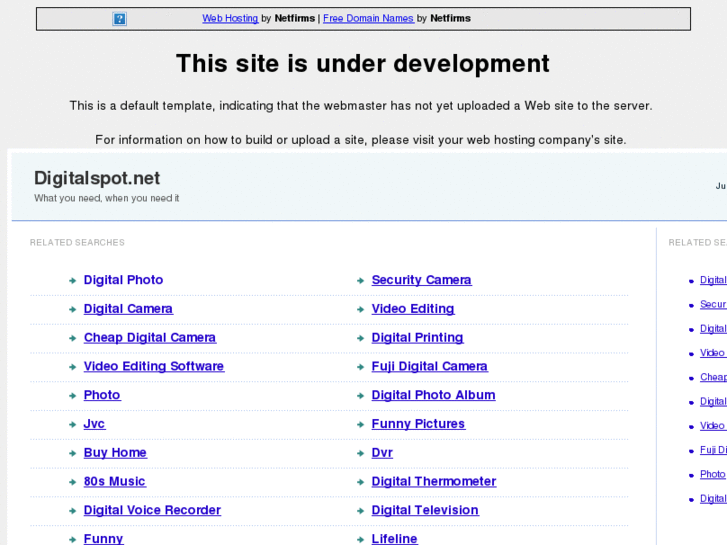The height and width of the screenshot is (545, 727).
Task: Open the Fuji Digital Camera link
Action: click(429, 366)
